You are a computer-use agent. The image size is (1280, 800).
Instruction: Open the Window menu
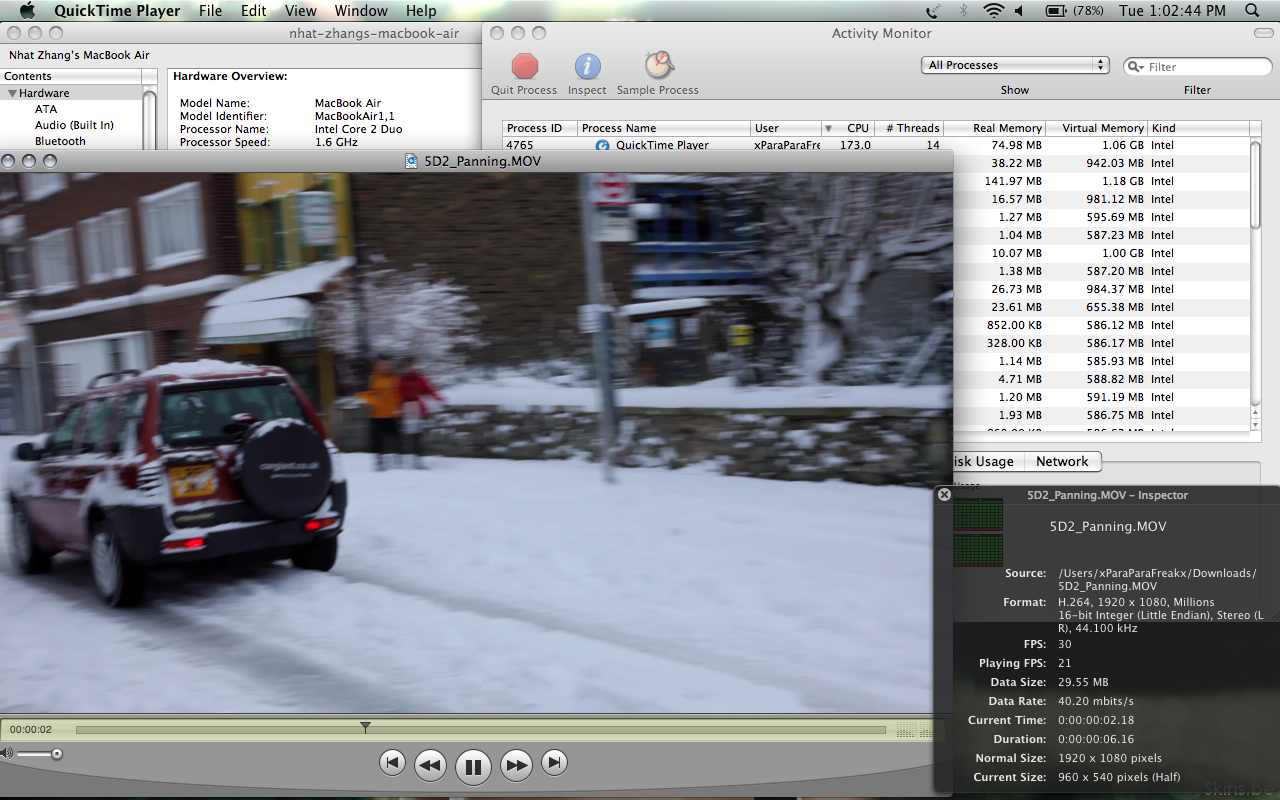point(361,11)
